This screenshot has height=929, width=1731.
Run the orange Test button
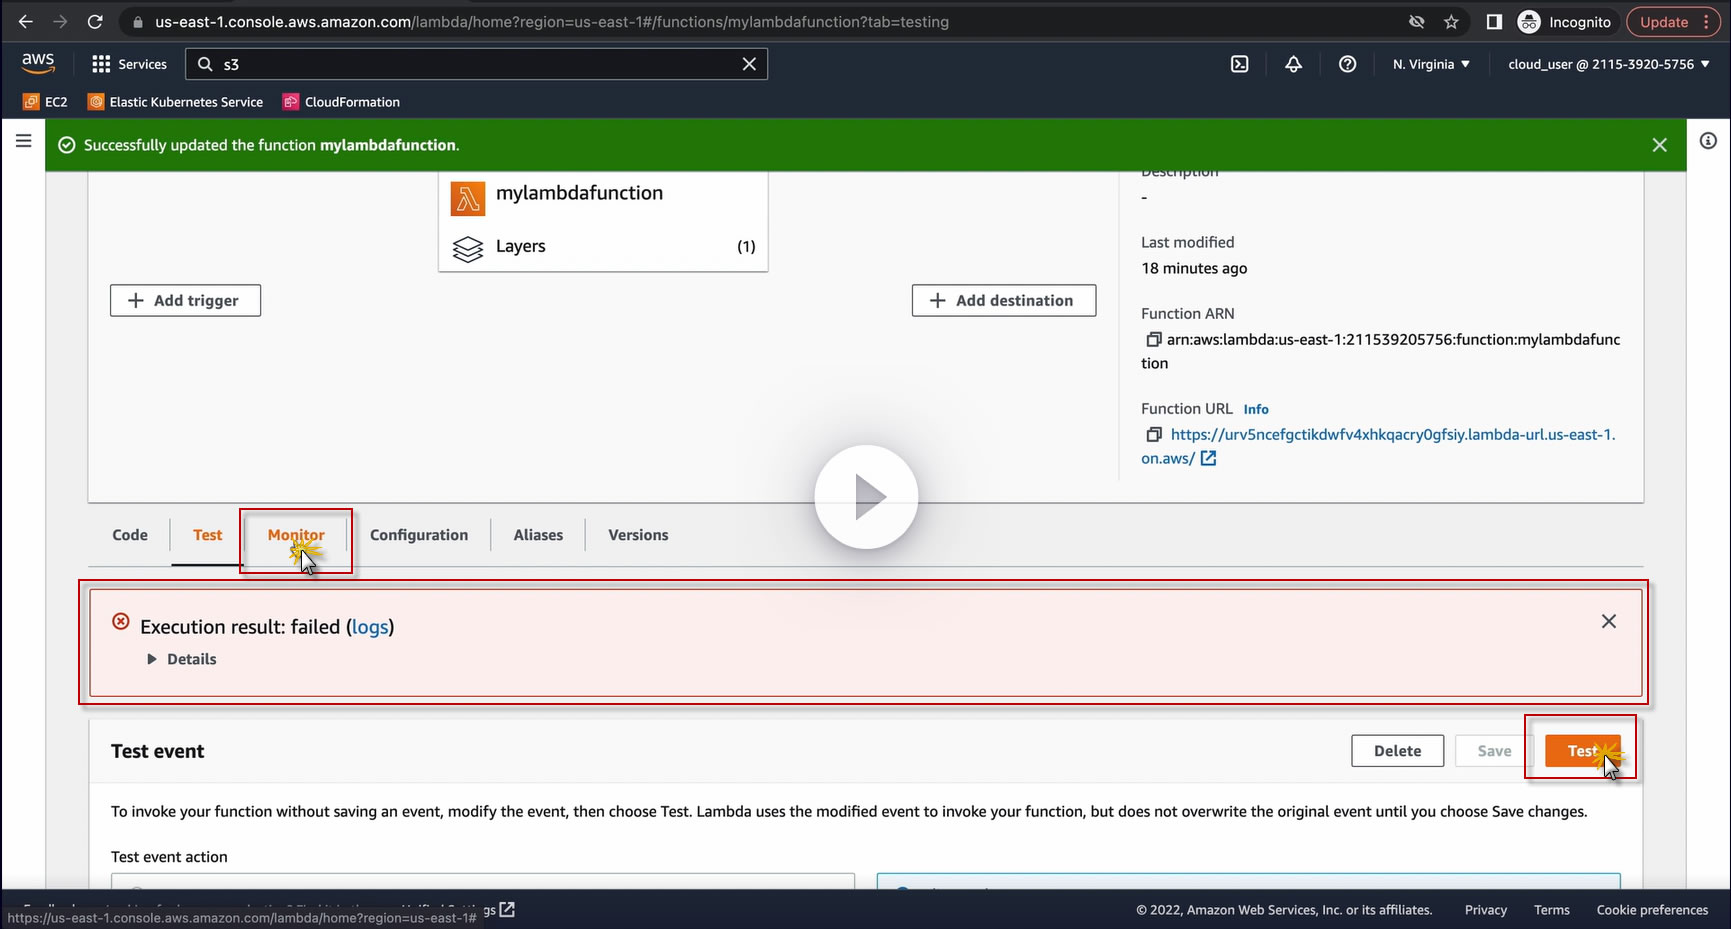pos(1583,751)
